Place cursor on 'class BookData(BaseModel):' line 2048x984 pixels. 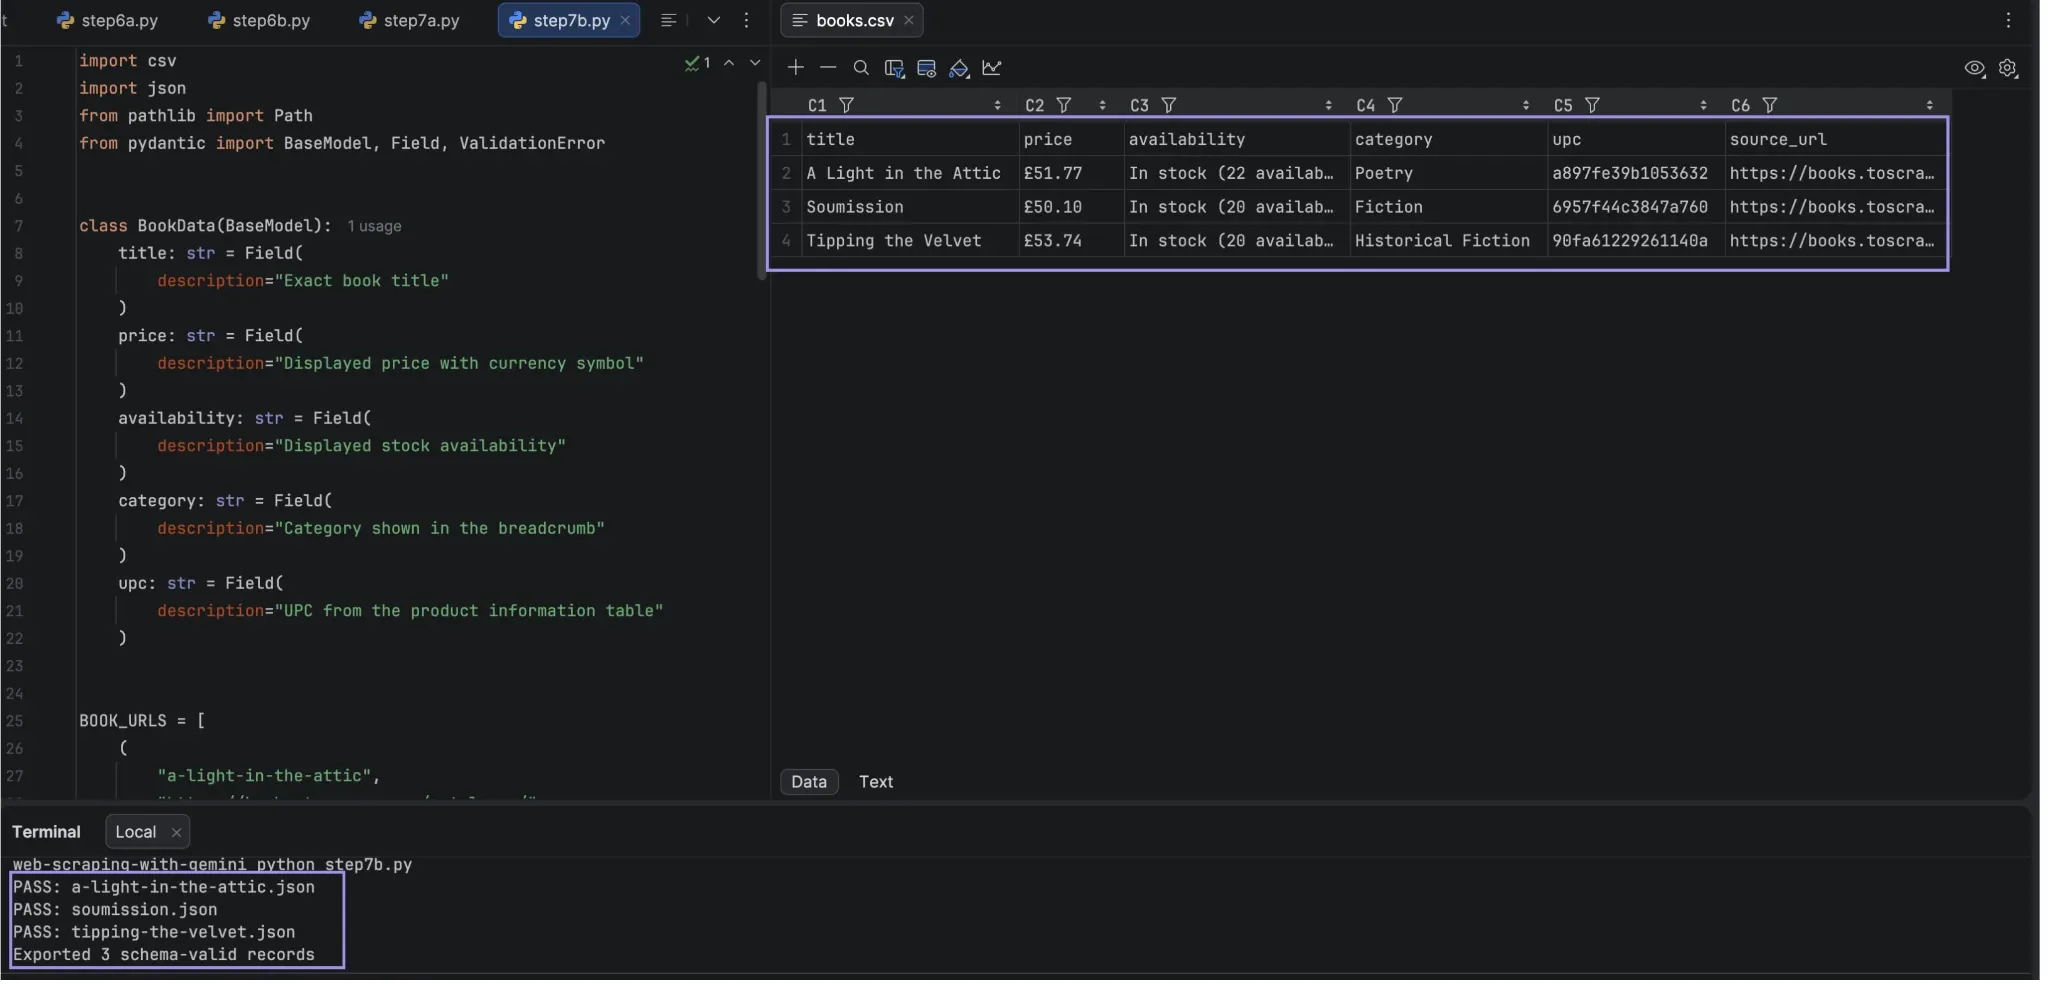(x=205, y=226)
